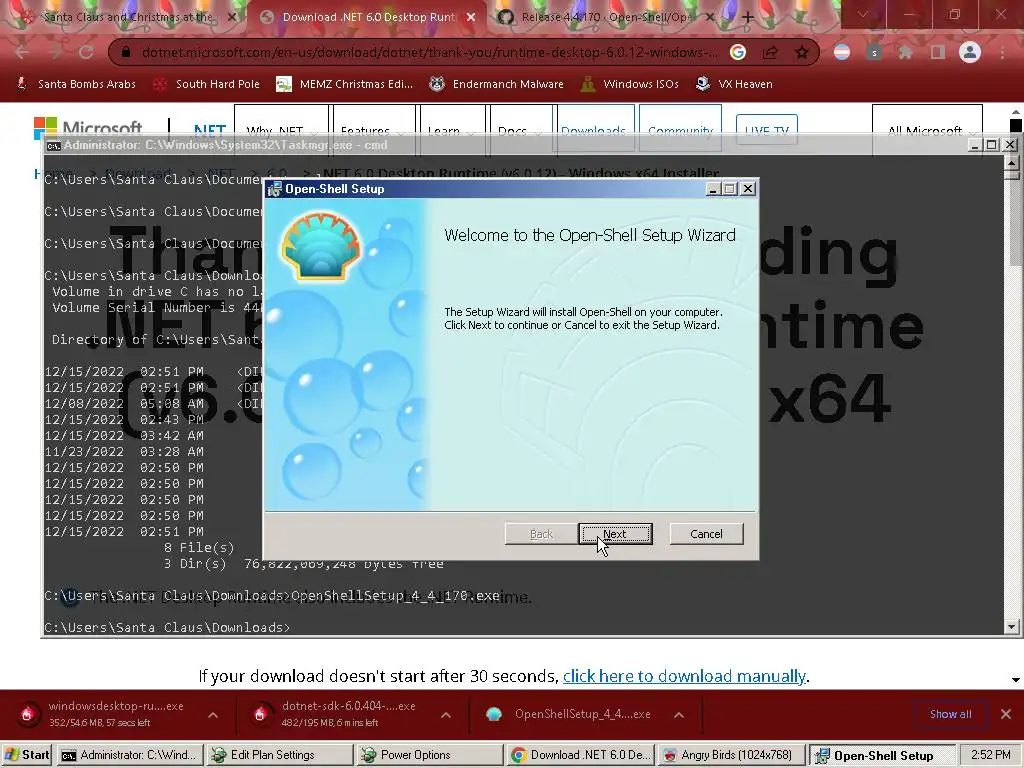Screen dimensions: 1024x768
Task: Close the Chrome downloads bar
Action: pos(1006,714)
